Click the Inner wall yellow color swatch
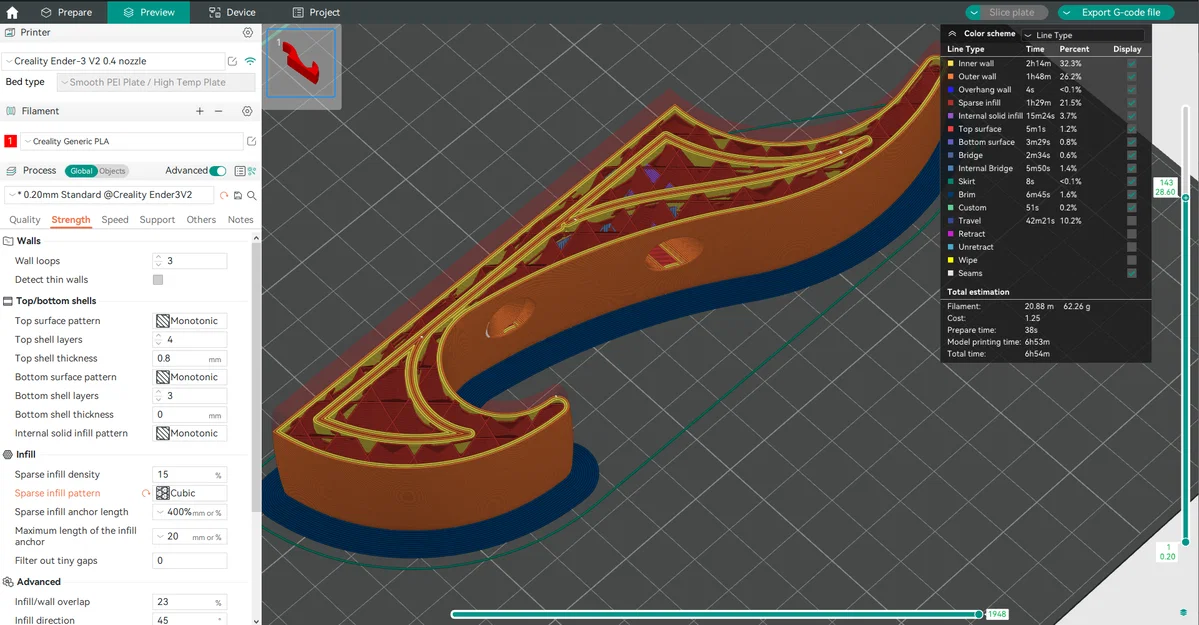1199x625 pixels. pos(951,63)
